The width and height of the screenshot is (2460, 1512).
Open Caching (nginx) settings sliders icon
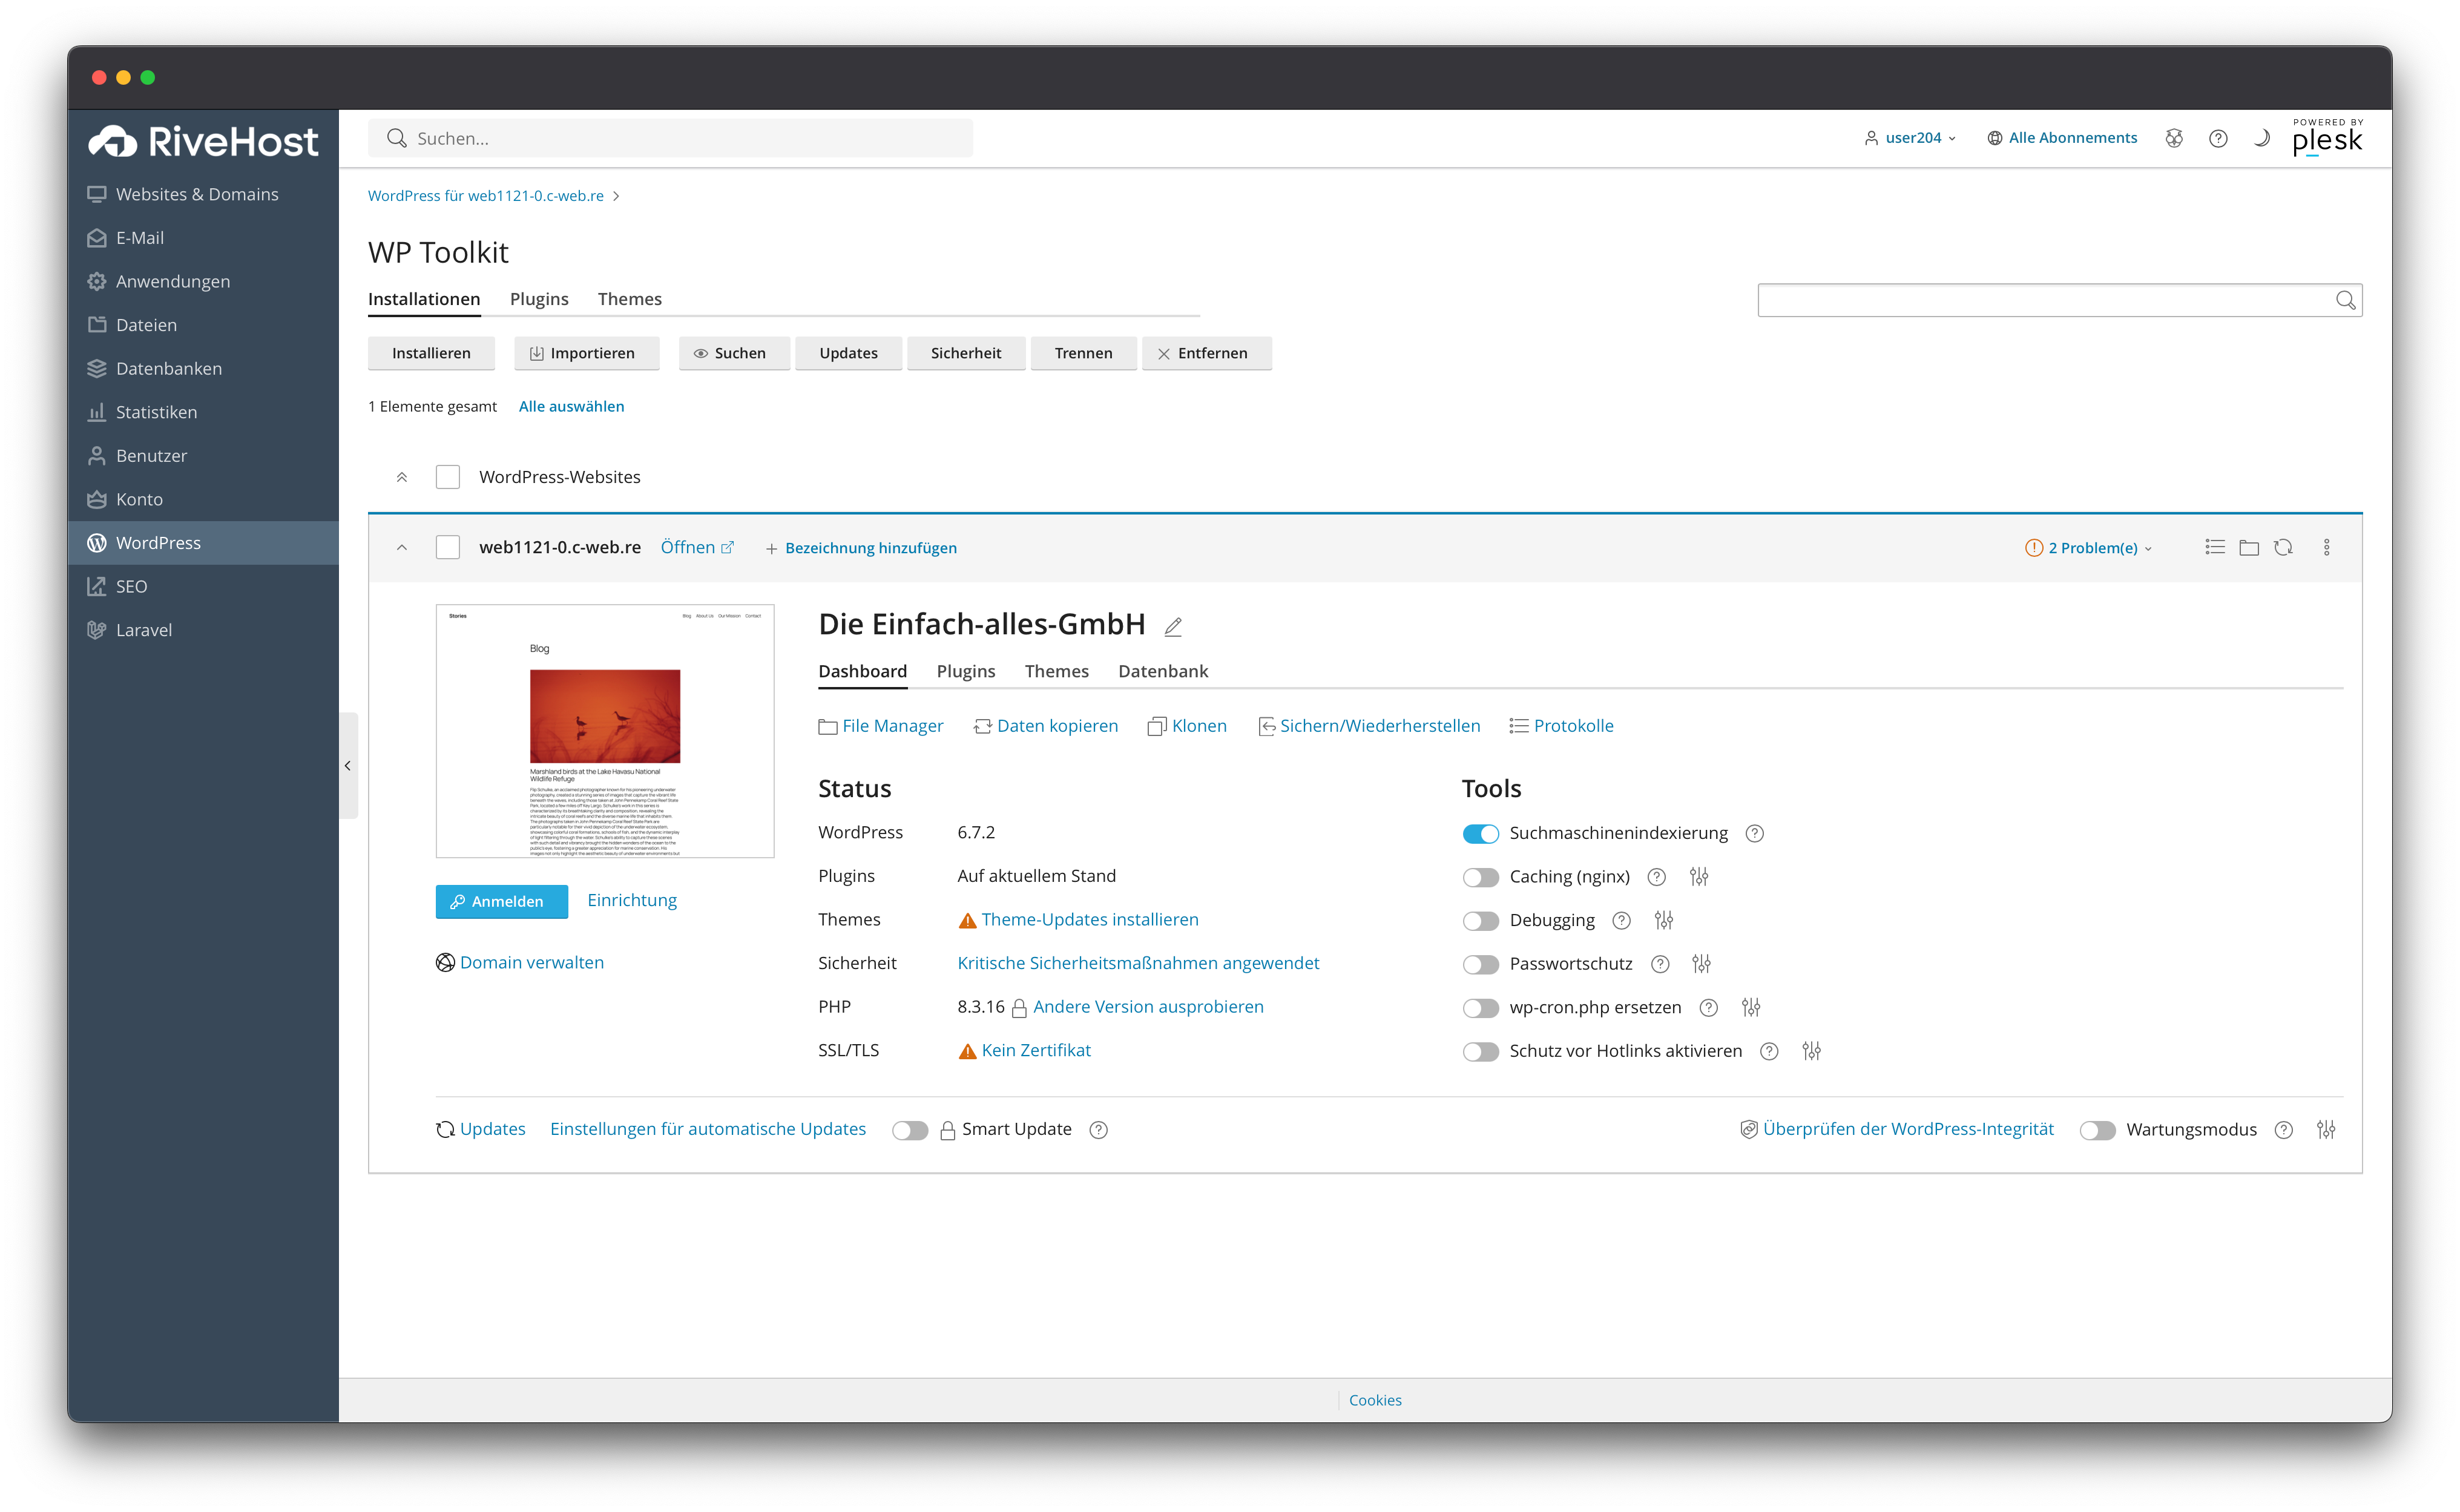[1698, 877]
